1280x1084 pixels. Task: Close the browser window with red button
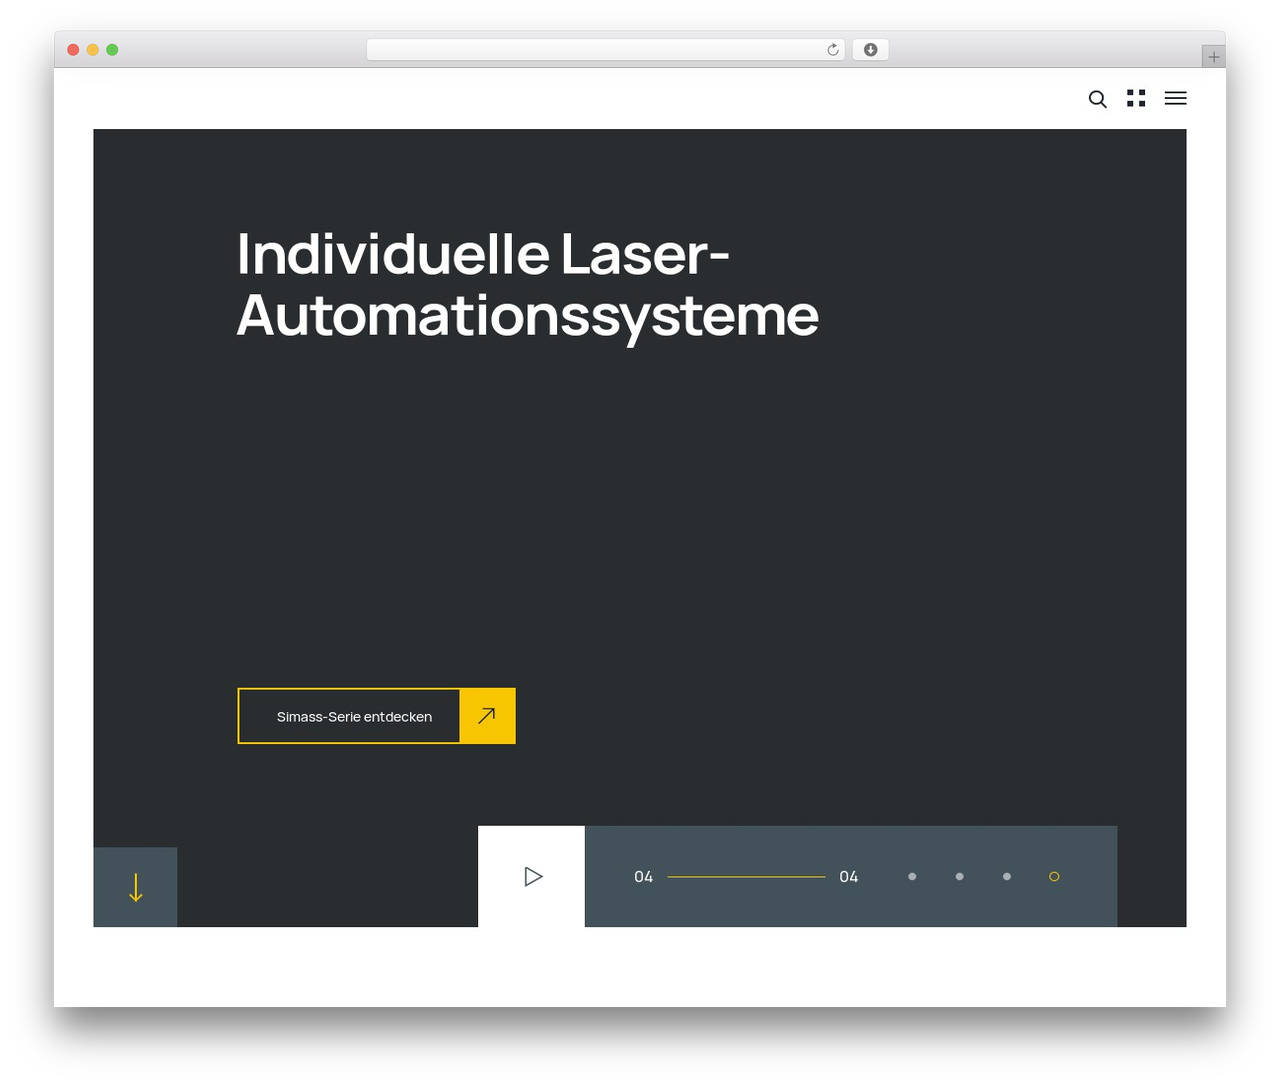[73, 50]
